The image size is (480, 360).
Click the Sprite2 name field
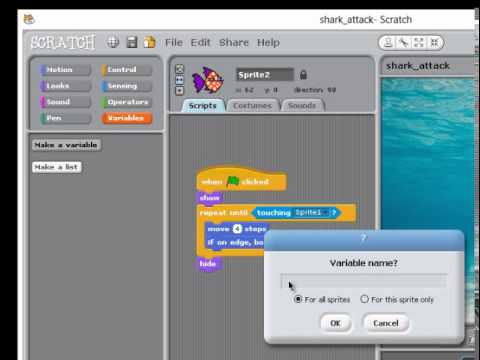265,75
